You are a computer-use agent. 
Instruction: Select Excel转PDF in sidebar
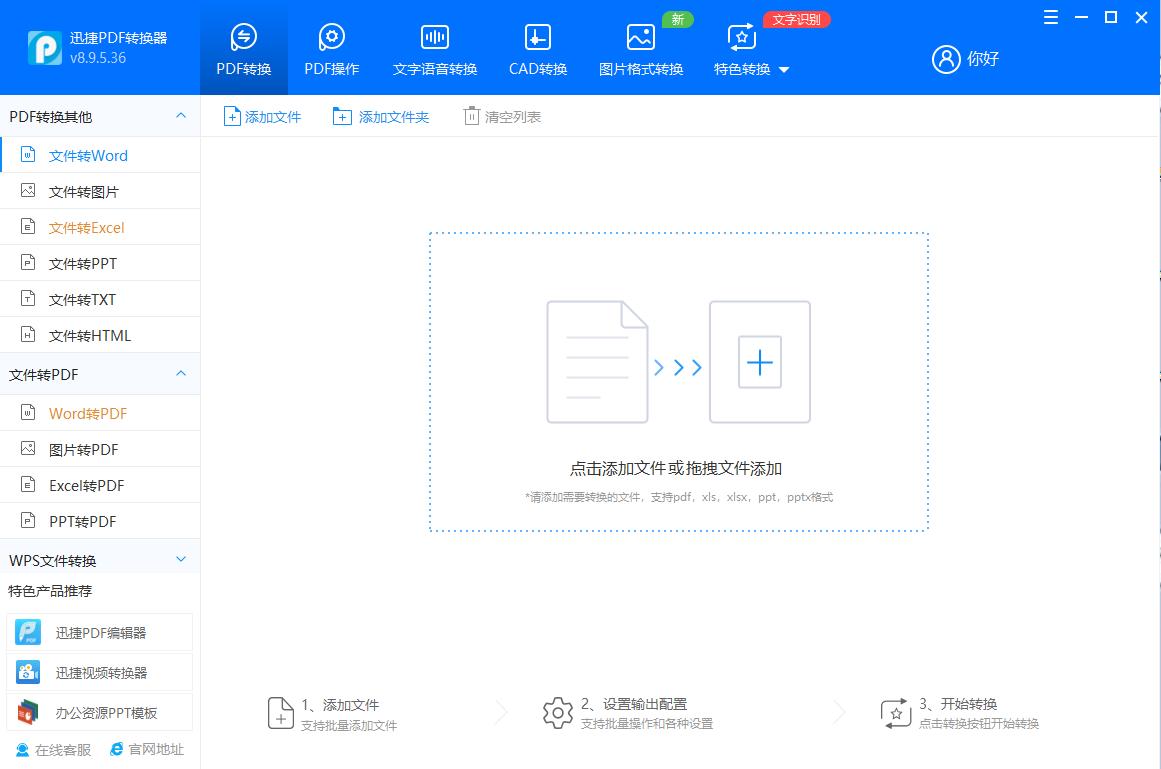pos(100,486)
